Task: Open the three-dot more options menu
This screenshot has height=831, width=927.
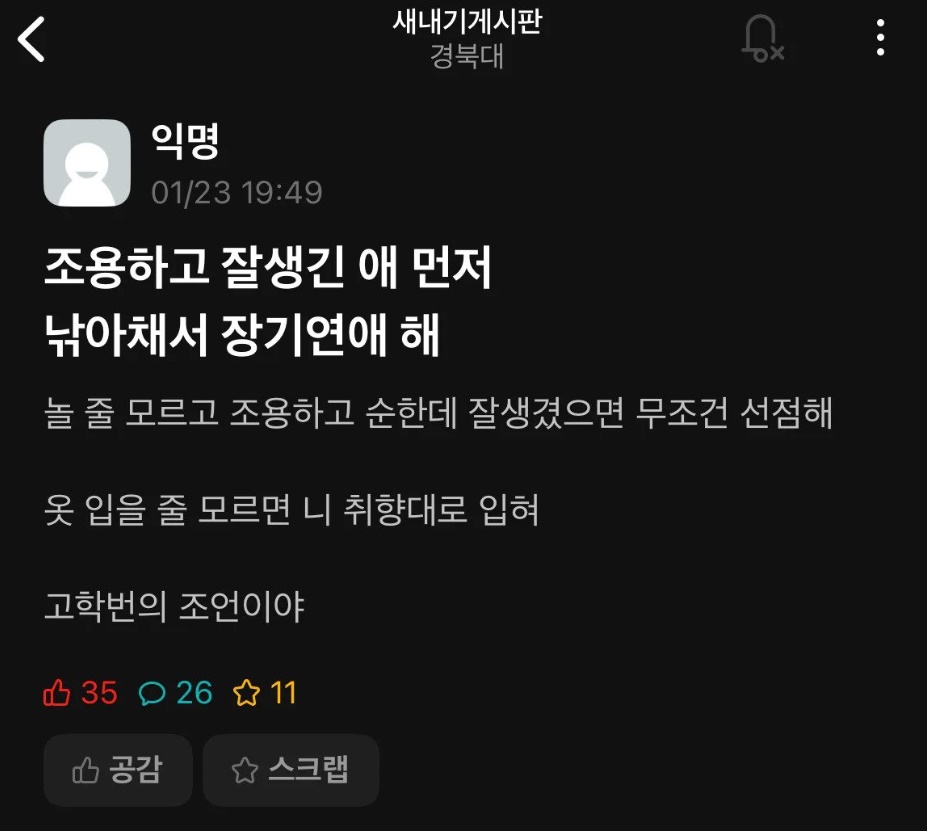Action: point(880,38)
